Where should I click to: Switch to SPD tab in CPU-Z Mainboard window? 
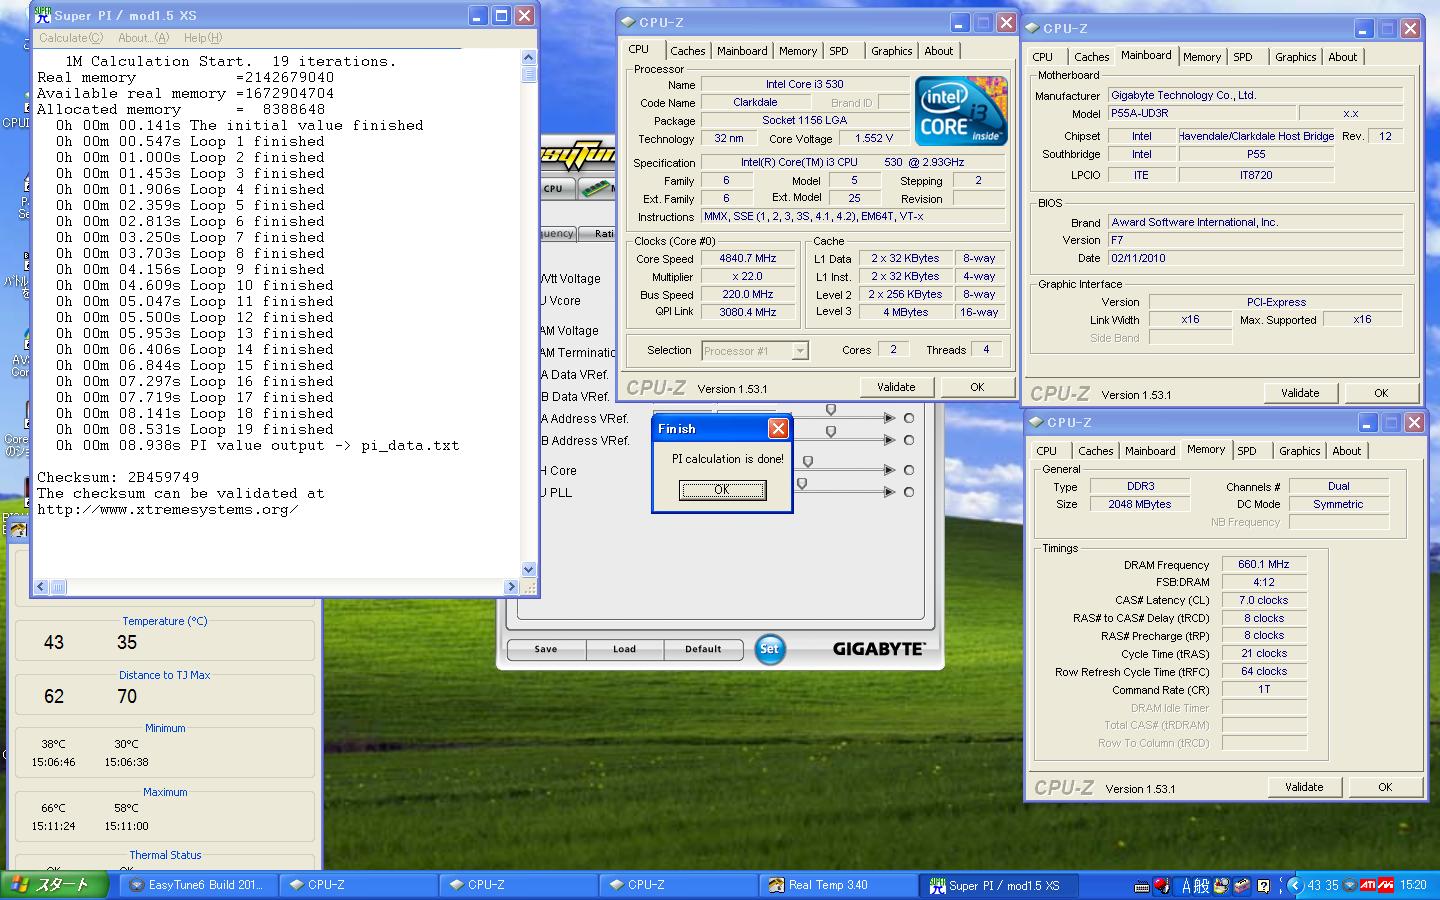1242,57
